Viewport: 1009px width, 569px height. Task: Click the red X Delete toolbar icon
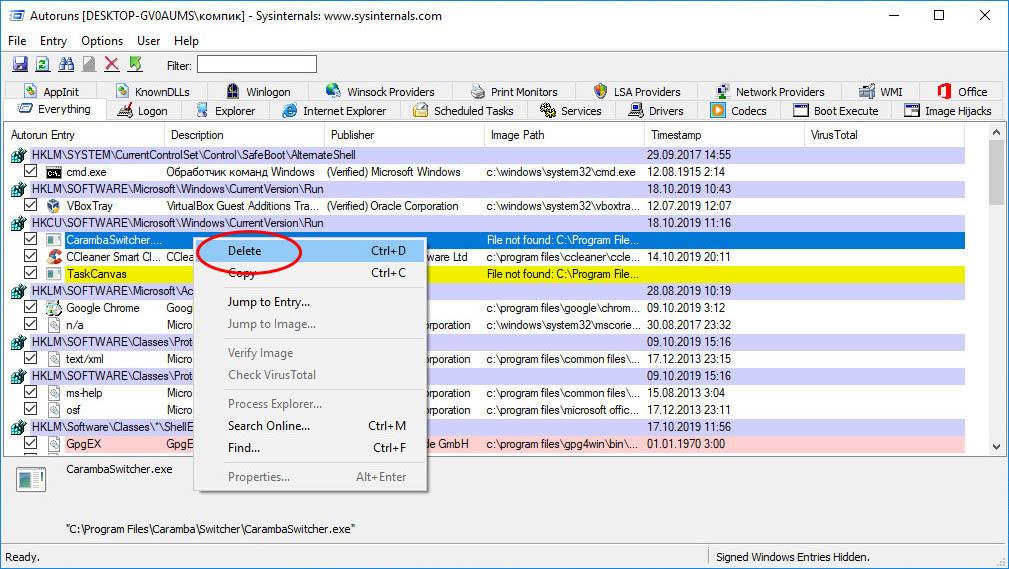coord(111,64)
